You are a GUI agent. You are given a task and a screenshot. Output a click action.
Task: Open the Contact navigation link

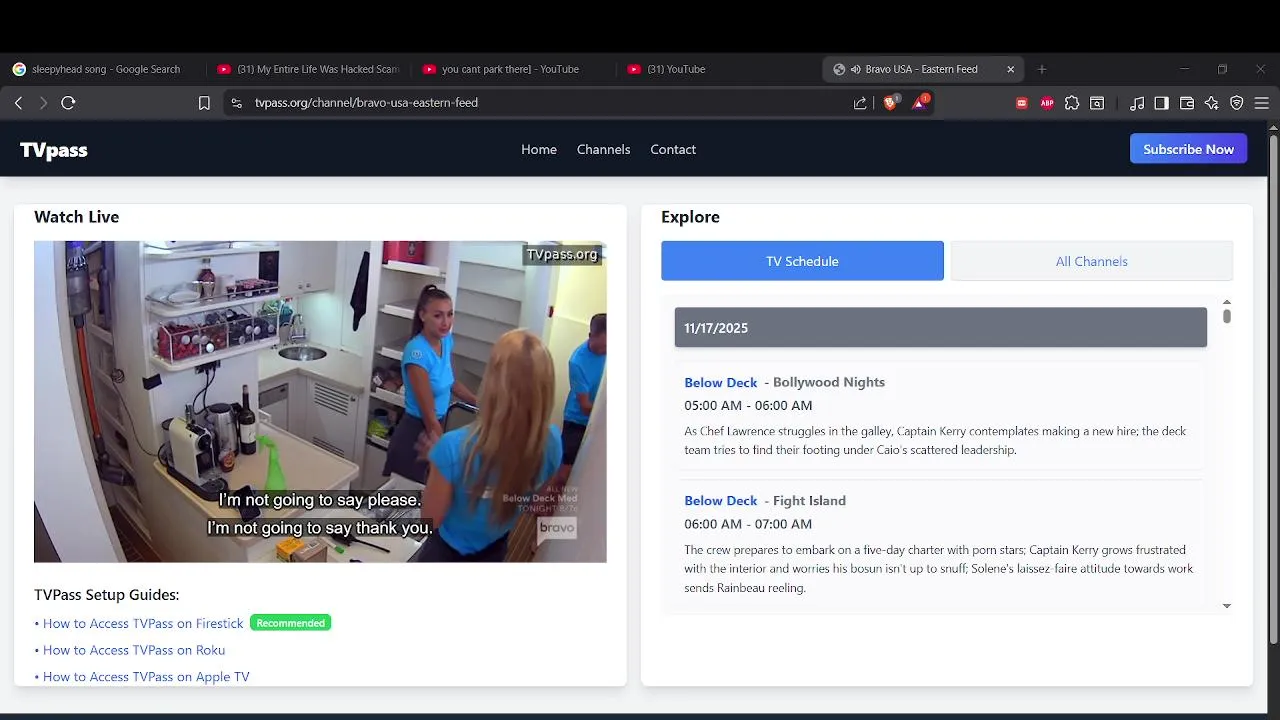click(x=673, y=149)
